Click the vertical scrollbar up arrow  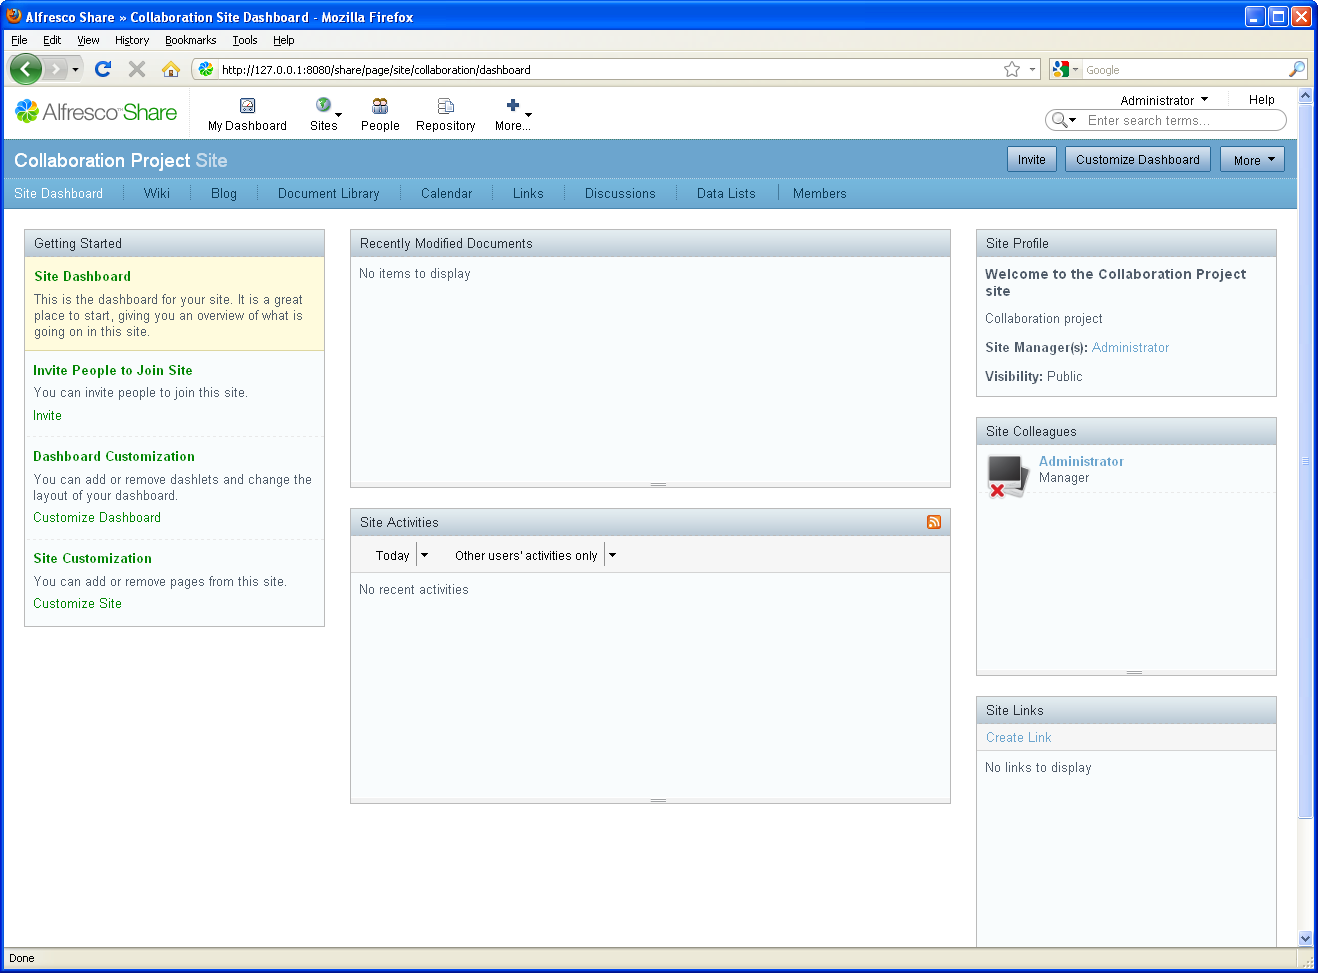tap(1305, 96)
